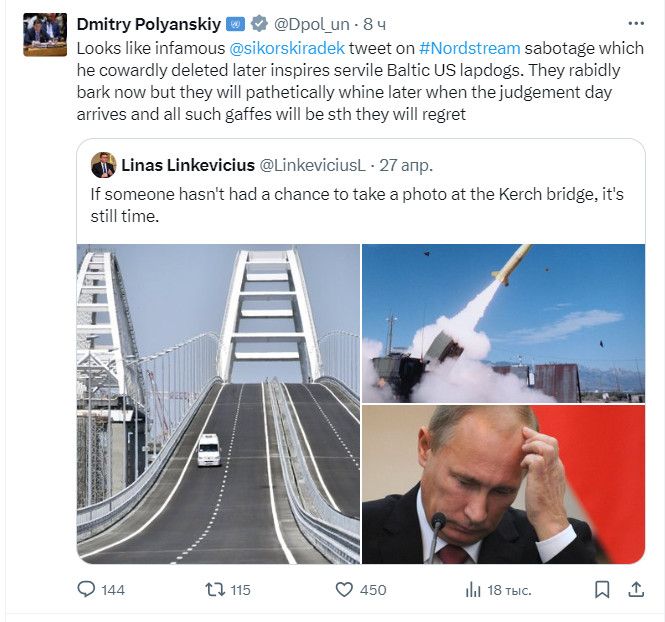This screenshot has height=622, width=665.
Task: Open the missile launch photo
Action: click(503, 323)
